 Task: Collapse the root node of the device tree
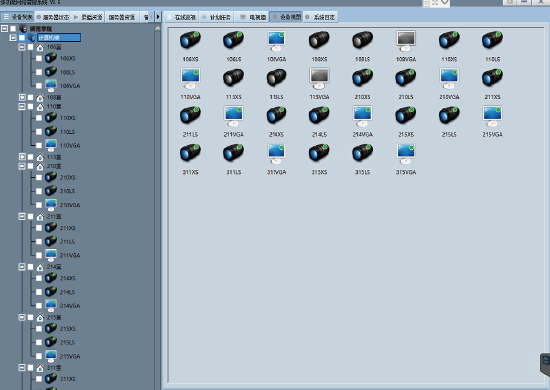click(x=5, y=28)
